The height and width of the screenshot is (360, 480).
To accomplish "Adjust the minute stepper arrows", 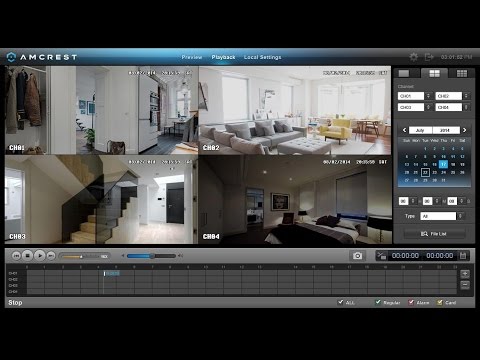I will pyautogui.click(x=437, y=201).
